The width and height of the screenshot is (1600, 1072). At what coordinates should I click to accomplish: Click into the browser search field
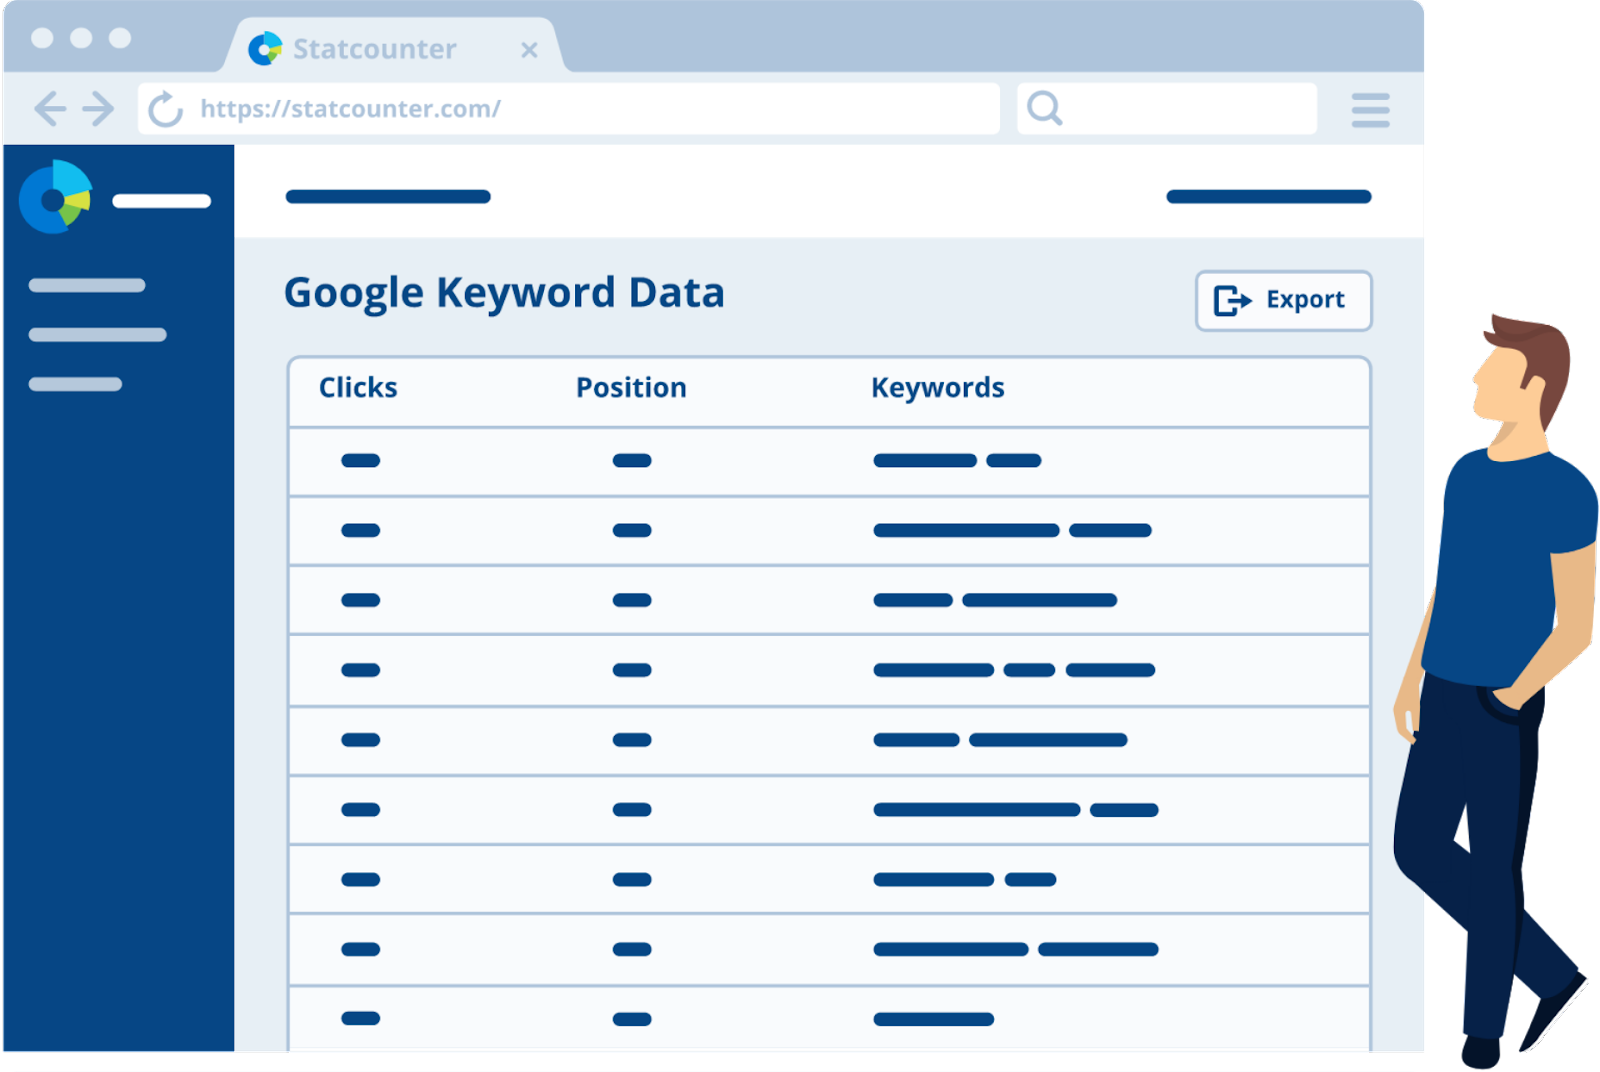pos(1166,108)
